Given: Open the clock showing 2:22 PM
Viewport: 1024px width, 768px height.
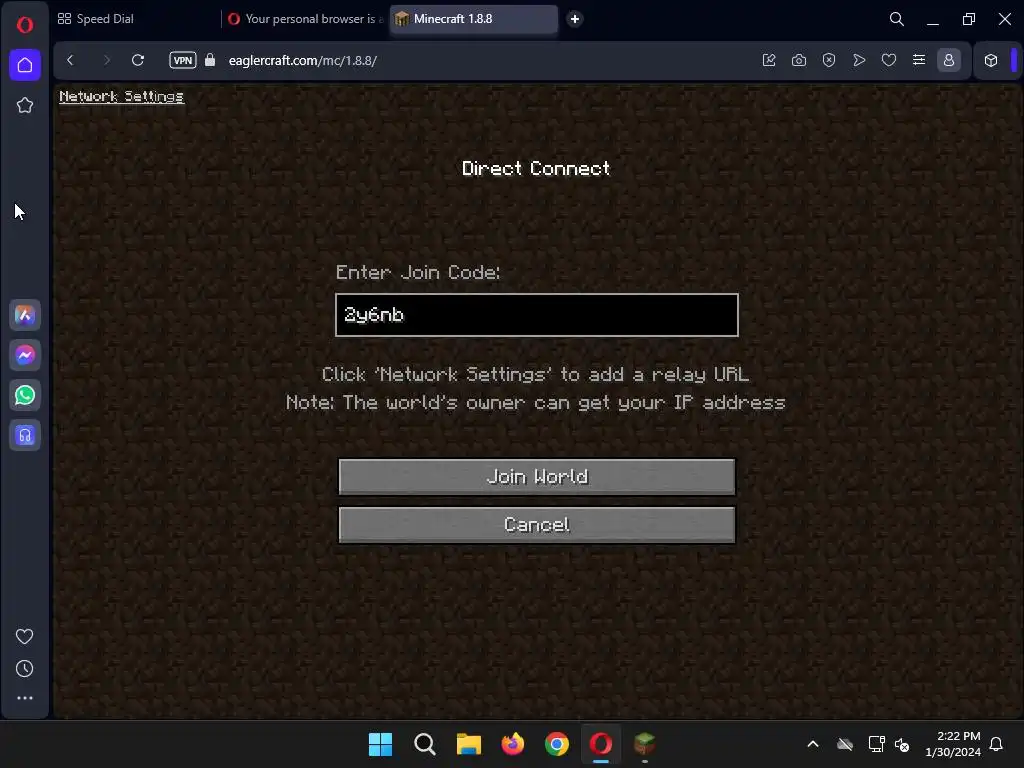Looking at the screenshot, I should [x=953, y=744].
